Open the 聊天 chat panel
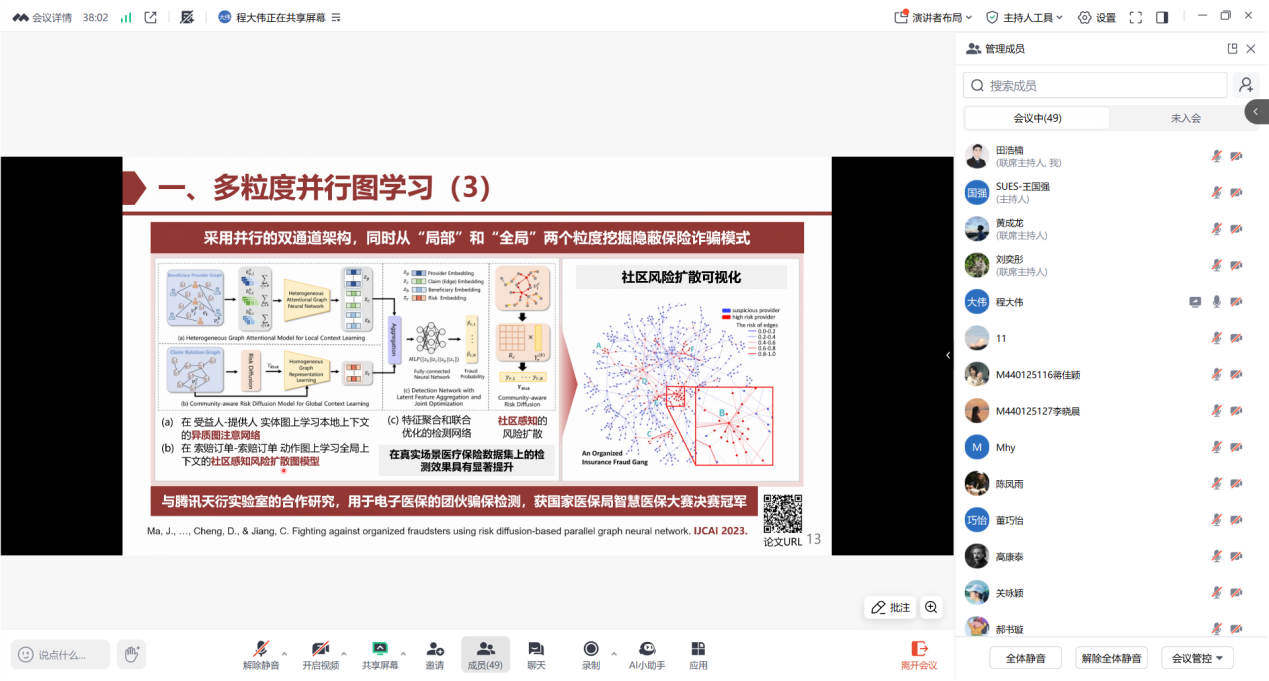The image size is (1269, 681). click(x=536, y=654)
